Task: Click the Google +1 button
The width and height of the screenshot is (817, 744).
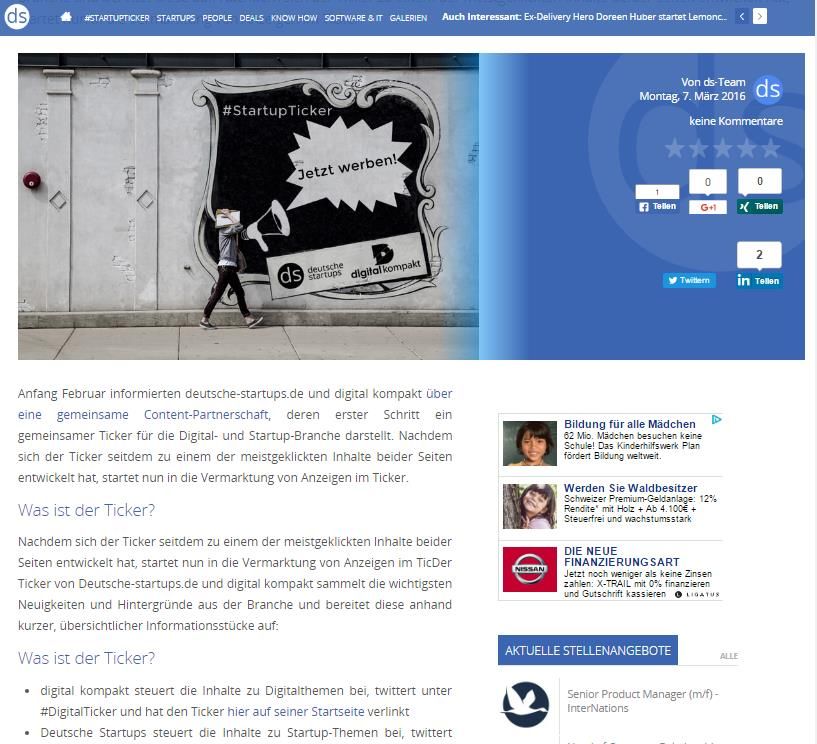Action: pos(708,207)
